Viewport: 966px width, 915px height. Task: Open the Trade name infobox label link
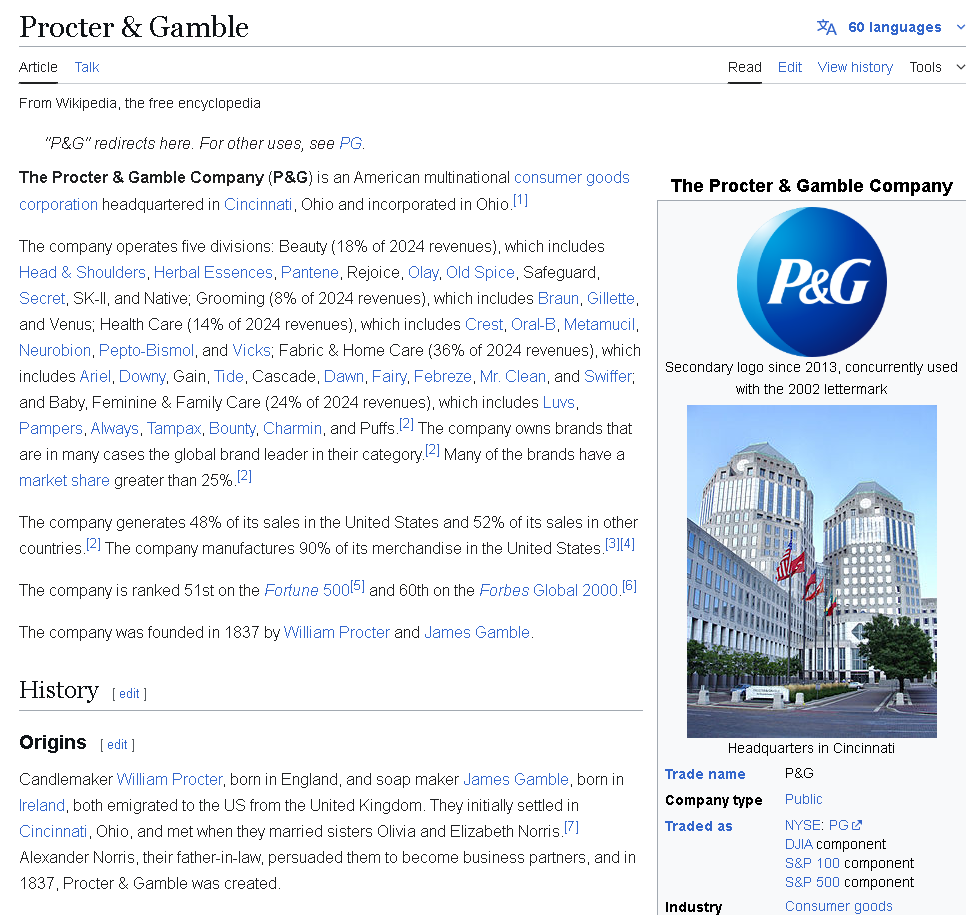tap(705, 774)
